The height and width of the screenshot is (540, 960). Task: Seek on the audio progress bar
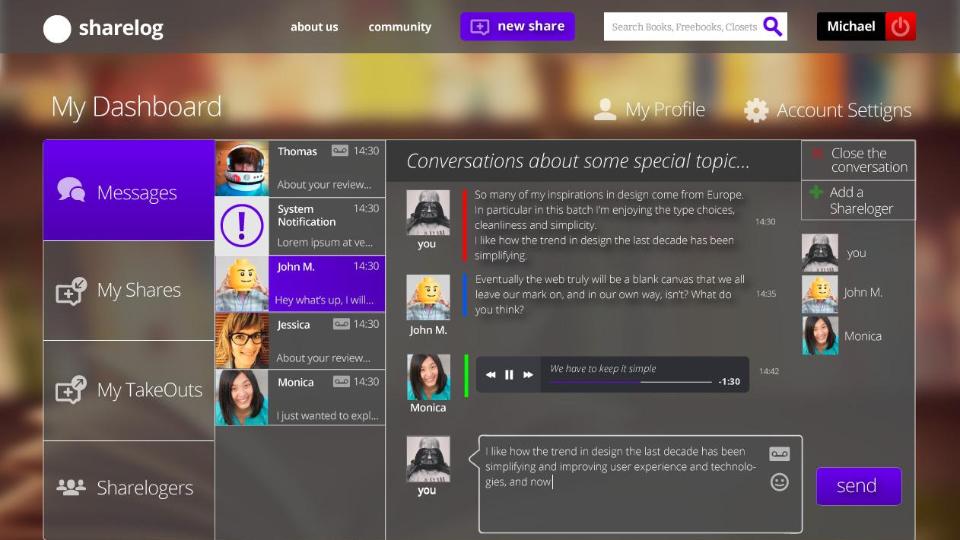(630, 382)
